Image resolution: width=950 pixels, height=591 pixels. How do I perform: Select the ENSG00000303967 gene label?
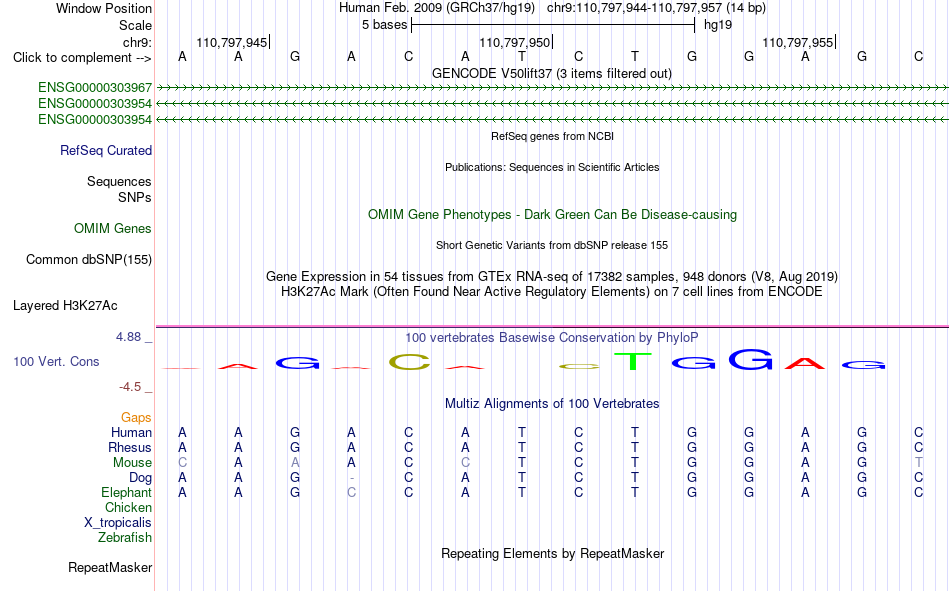tap(95, 88)
